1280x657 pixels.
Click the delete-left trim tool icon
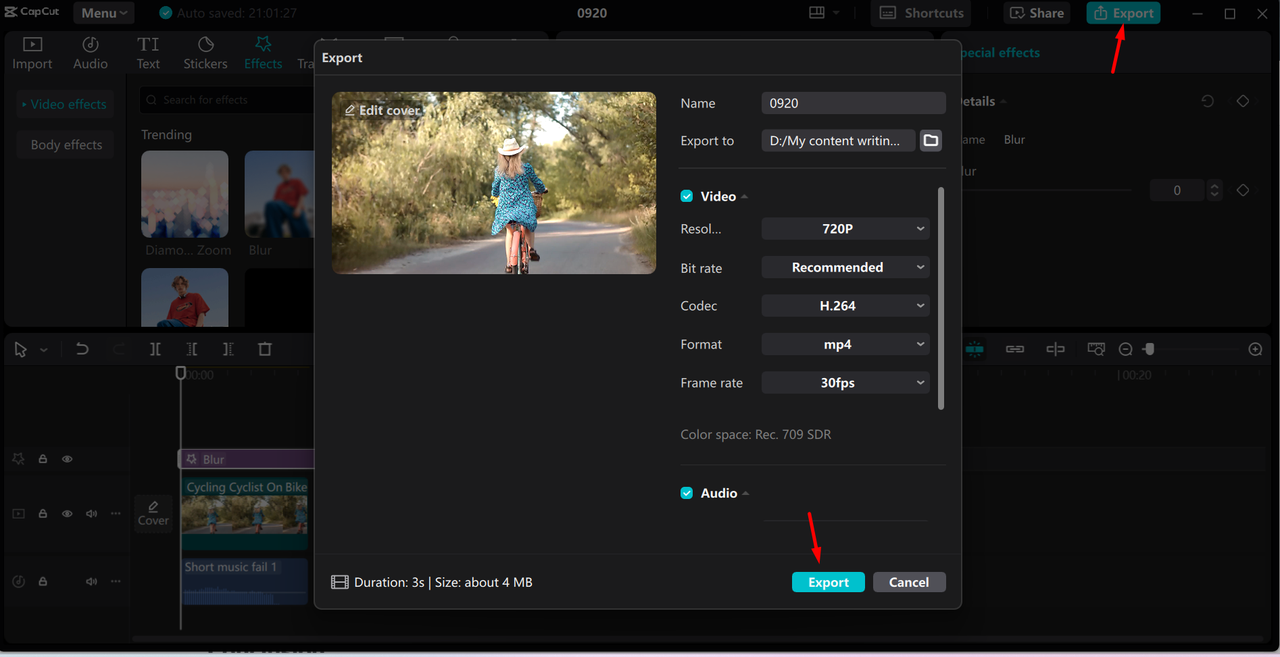click(x=191, y=349)
